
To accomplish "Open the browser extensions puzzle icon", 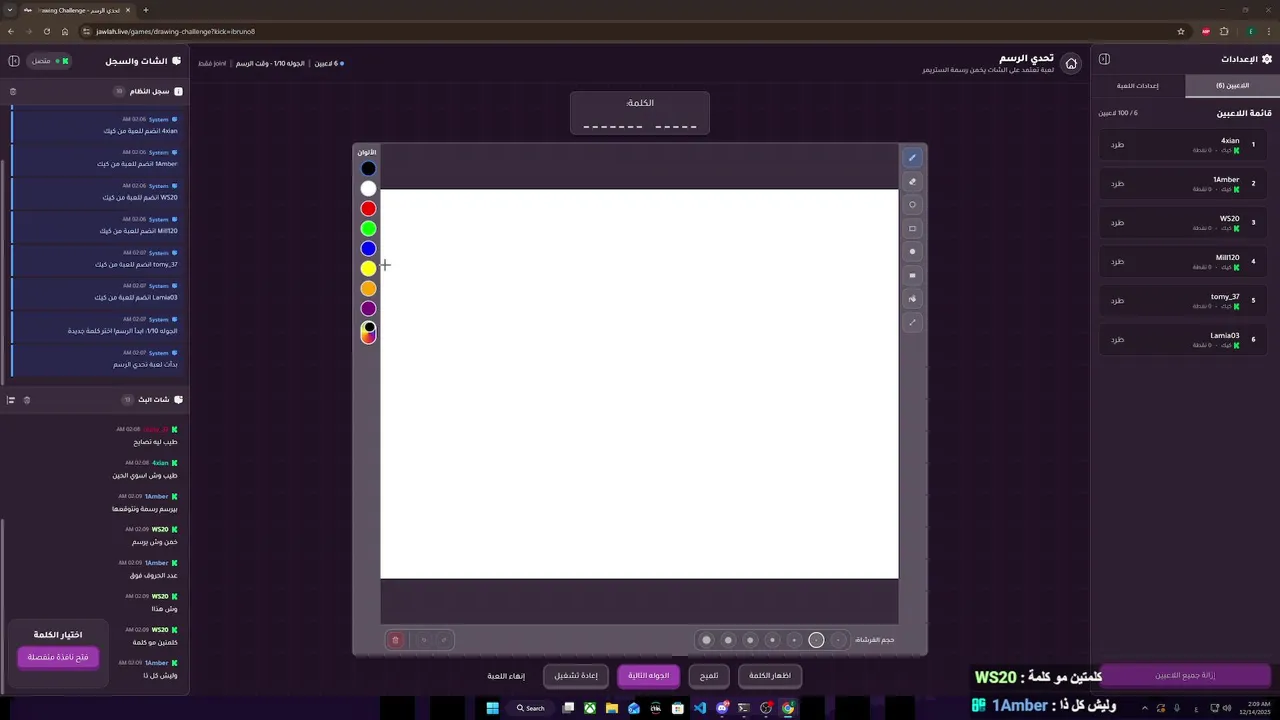I will pyautogui.click(x=1224, y=31).
